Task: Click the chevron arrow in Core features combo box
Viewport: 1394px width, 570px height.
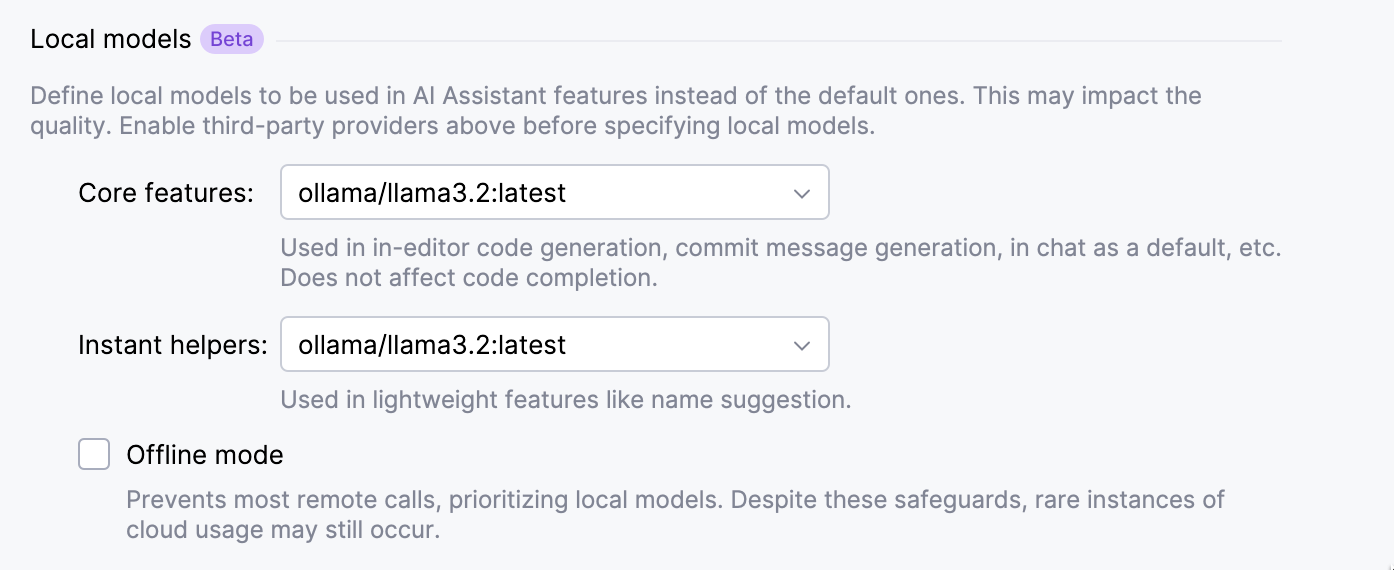Action: (x=801, y=194)
